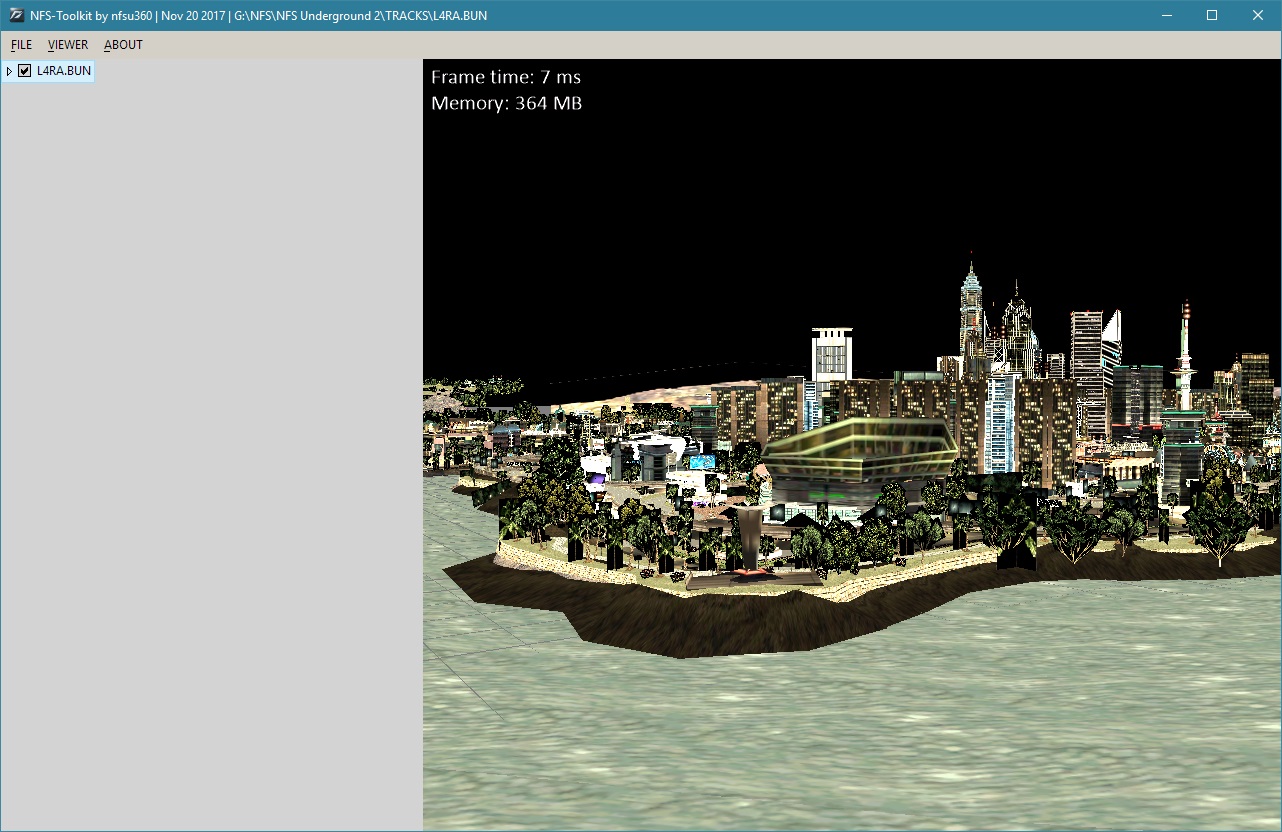Click the Frame time readout text
The width and height of the screenshot is (1282, 832).
point(506,77)
